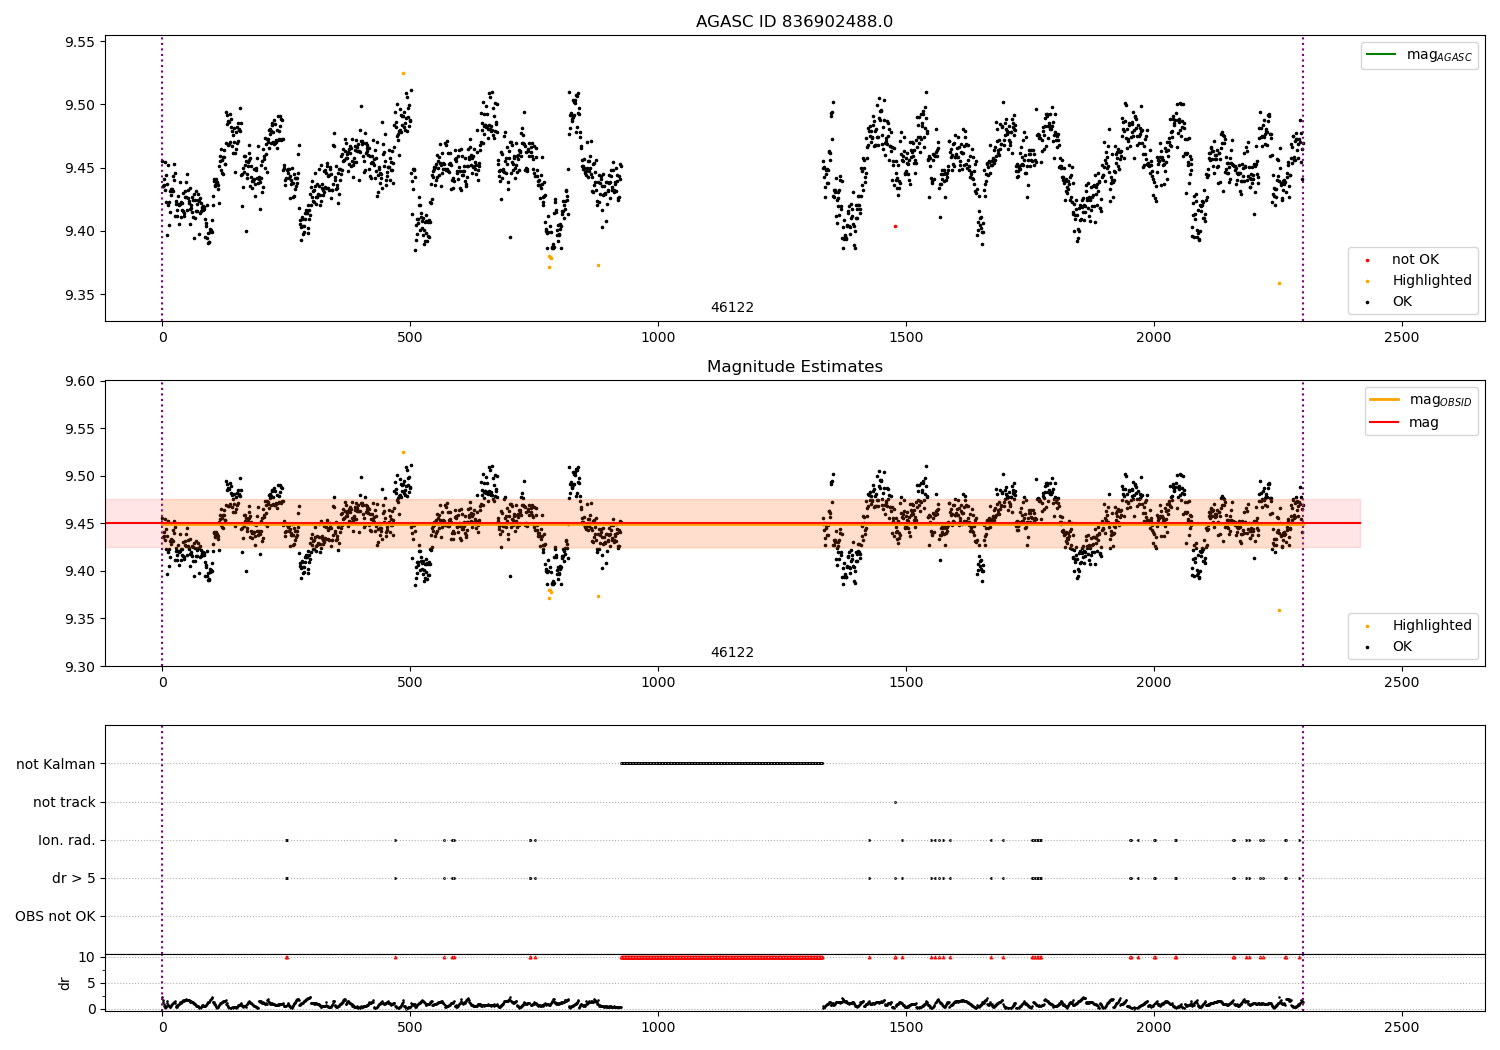Click the 1500 x-tick under Magnitude Estimates plot
The image size is (1500, 1050).
point(906,683)
